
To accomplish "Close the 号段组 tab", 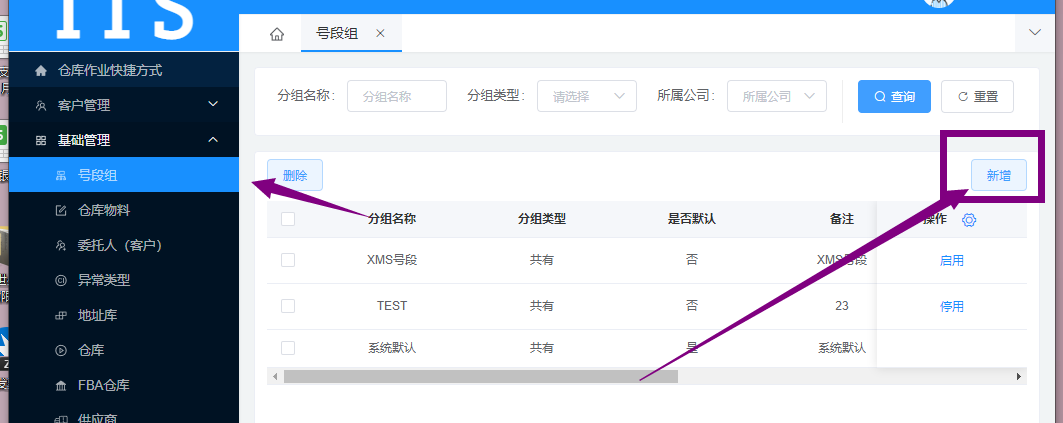I will click(380, 33).
